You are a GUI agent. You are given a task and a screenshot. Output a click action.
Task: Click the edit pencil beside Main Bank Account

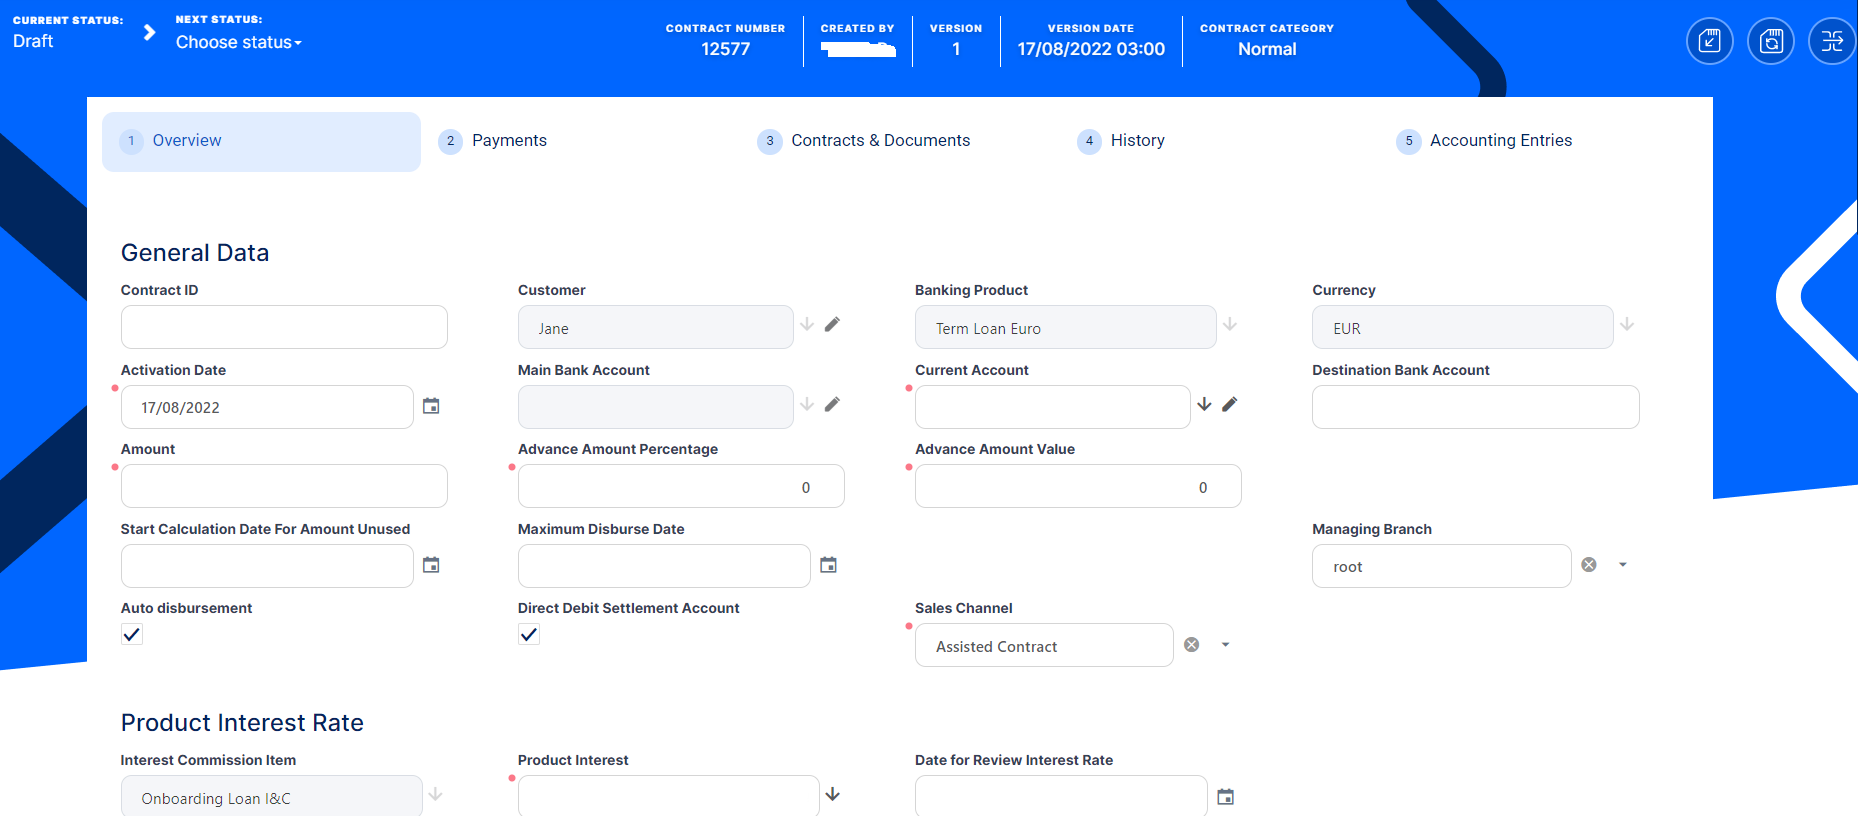pyautogui.click(x=832, y=405)
